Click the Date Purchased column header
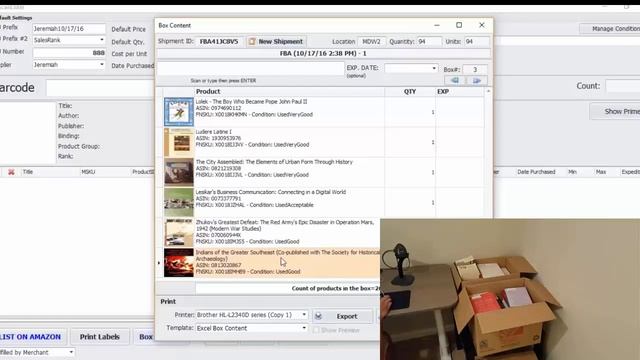 click(536, 172)
